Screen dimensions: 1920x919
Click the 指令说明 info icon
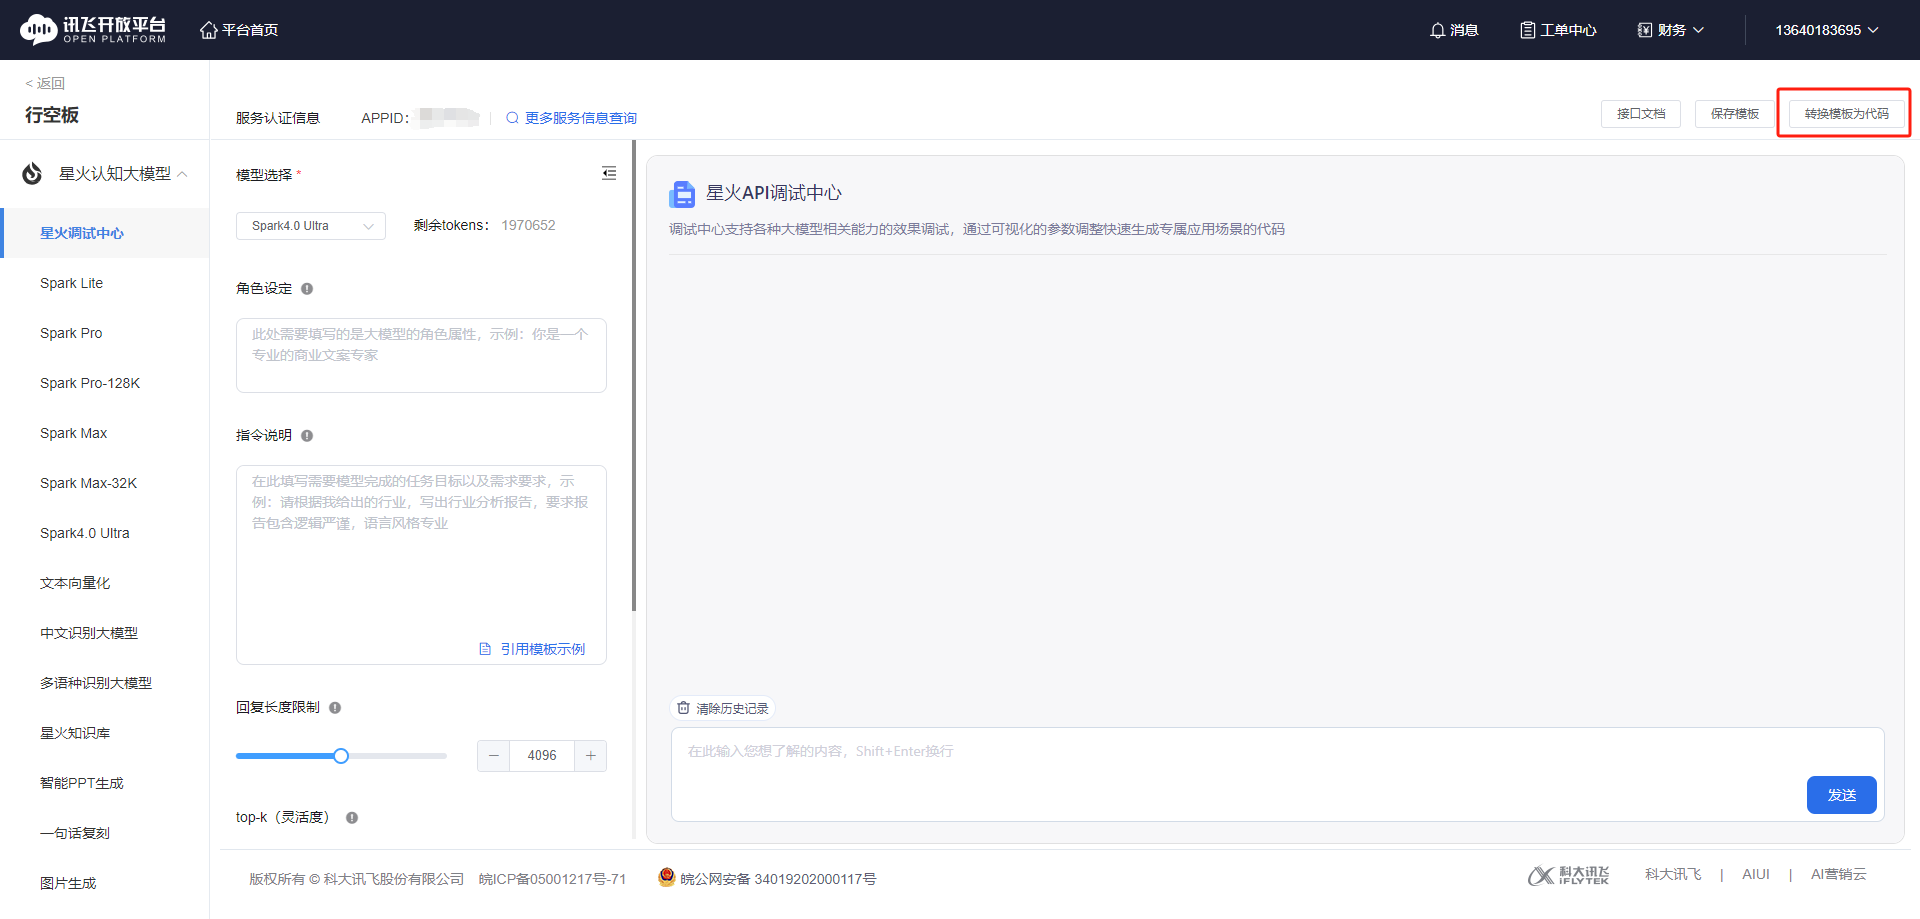(x=307, y=436)
